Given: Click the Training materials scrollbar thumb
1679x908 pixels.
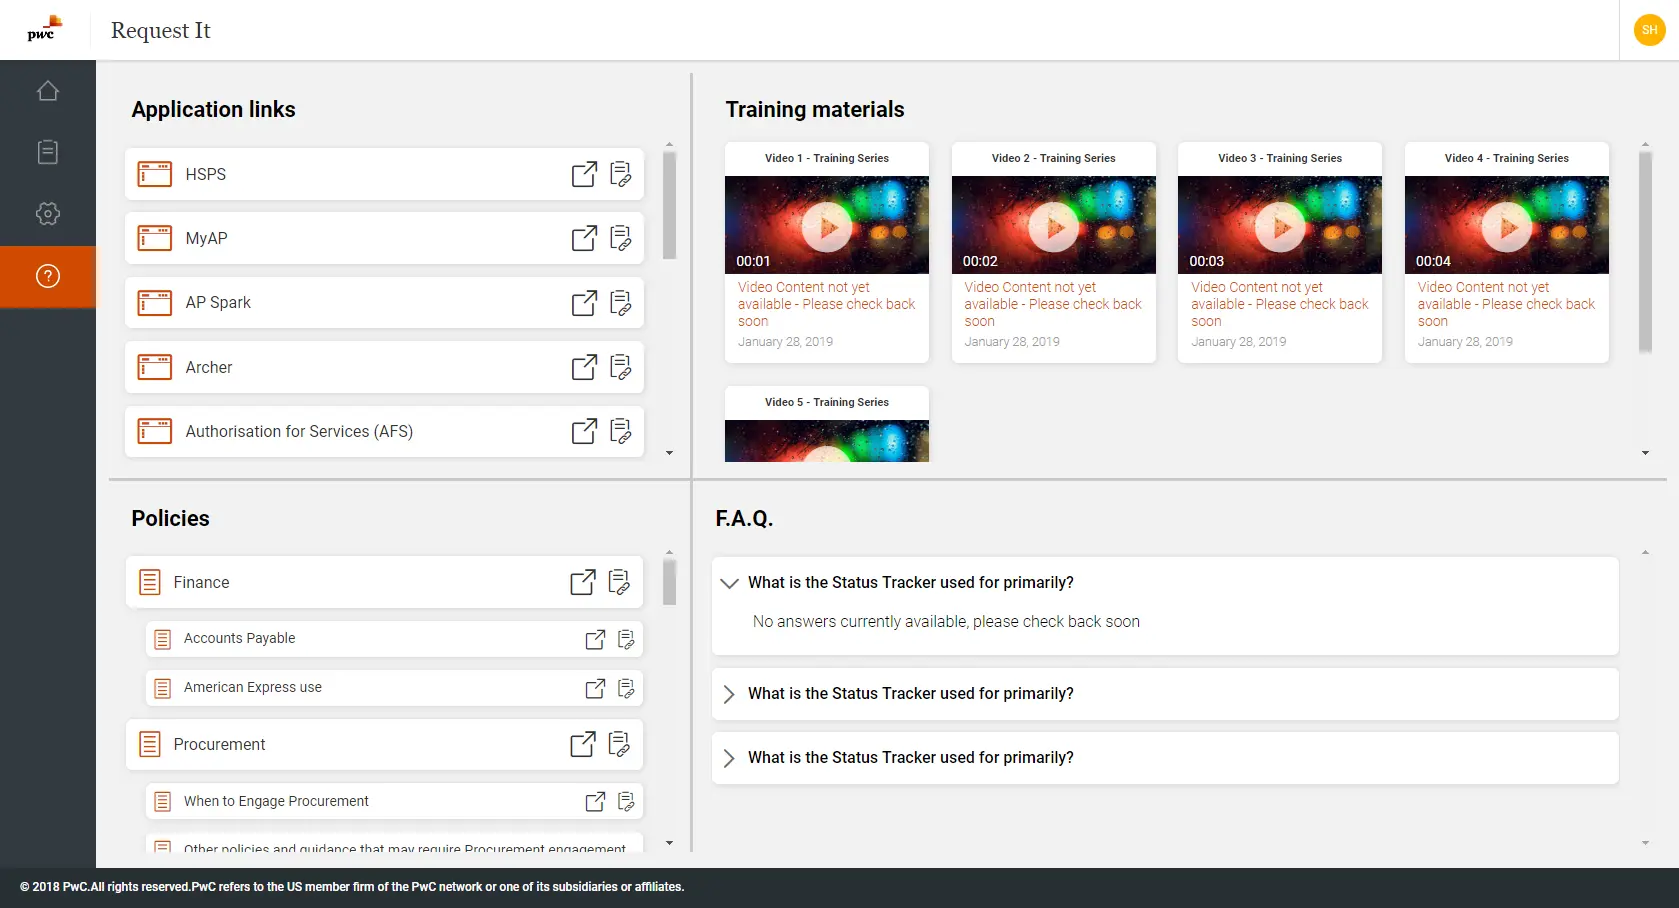Looking at the screenshot, I should [x=1645, y=252].
